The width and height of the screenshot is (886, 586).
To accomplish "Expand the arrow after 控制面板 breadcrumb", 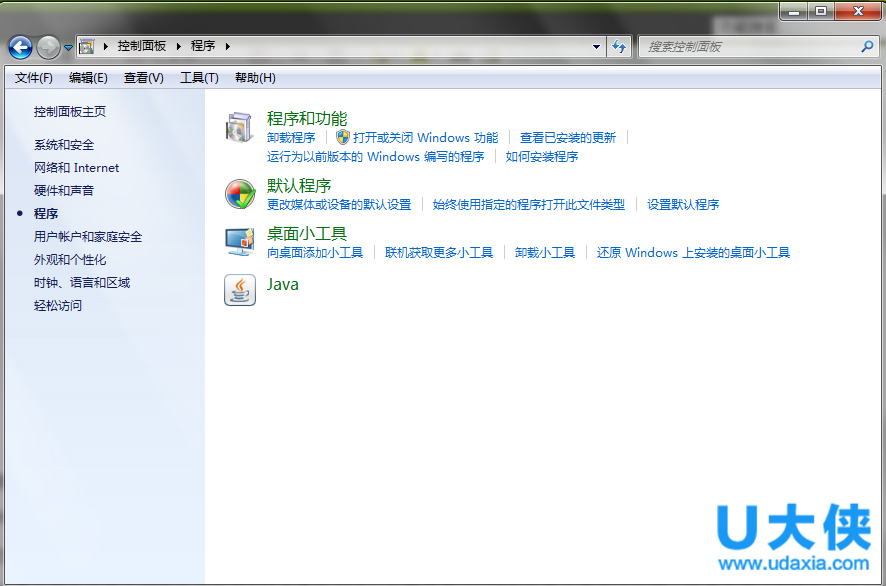I will click(180, 47).
